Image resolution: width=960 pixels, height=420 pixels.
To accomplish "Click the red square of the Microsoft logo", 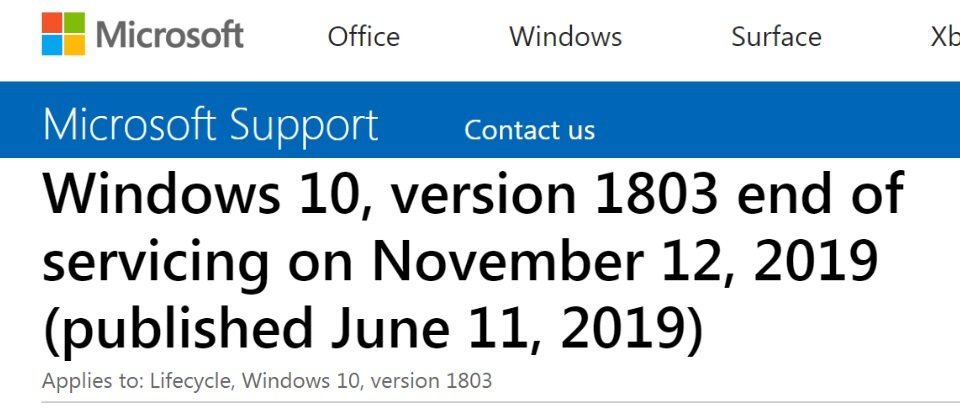I will 52,23.
